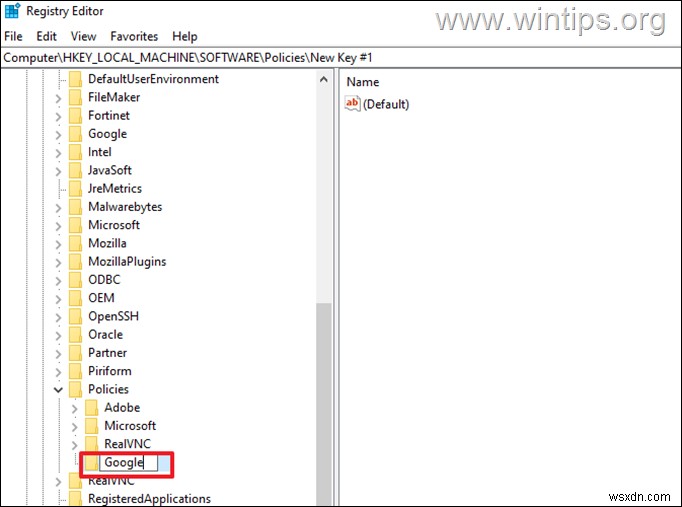Click the (Default) string value icon
The width and height of the screenshot is (682, 507).
tap(352, 104)
